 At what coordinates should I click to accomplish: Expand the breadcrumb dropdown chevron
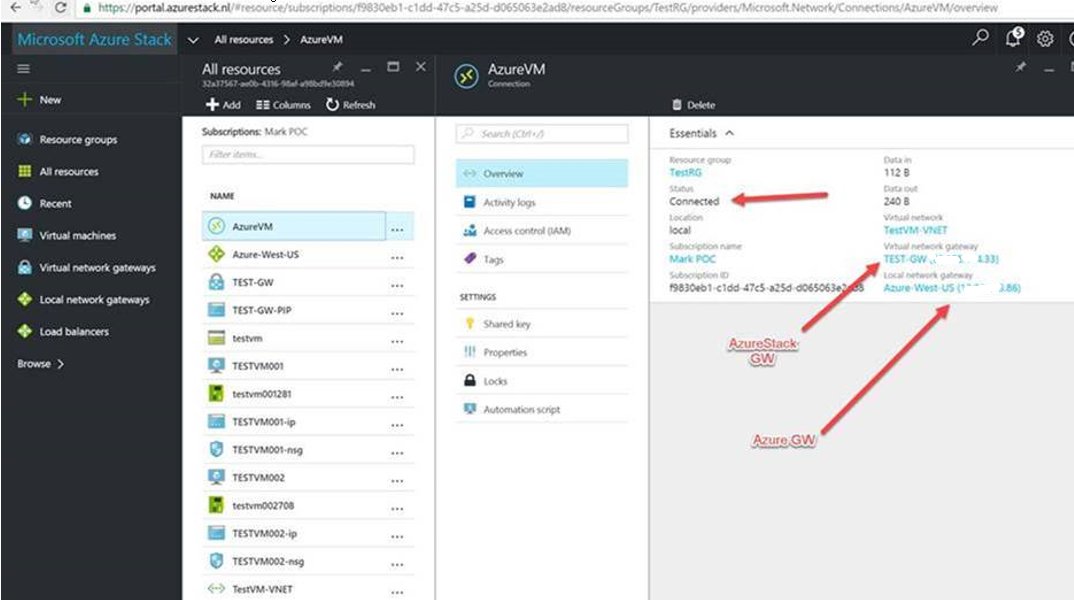coord(193,40)
